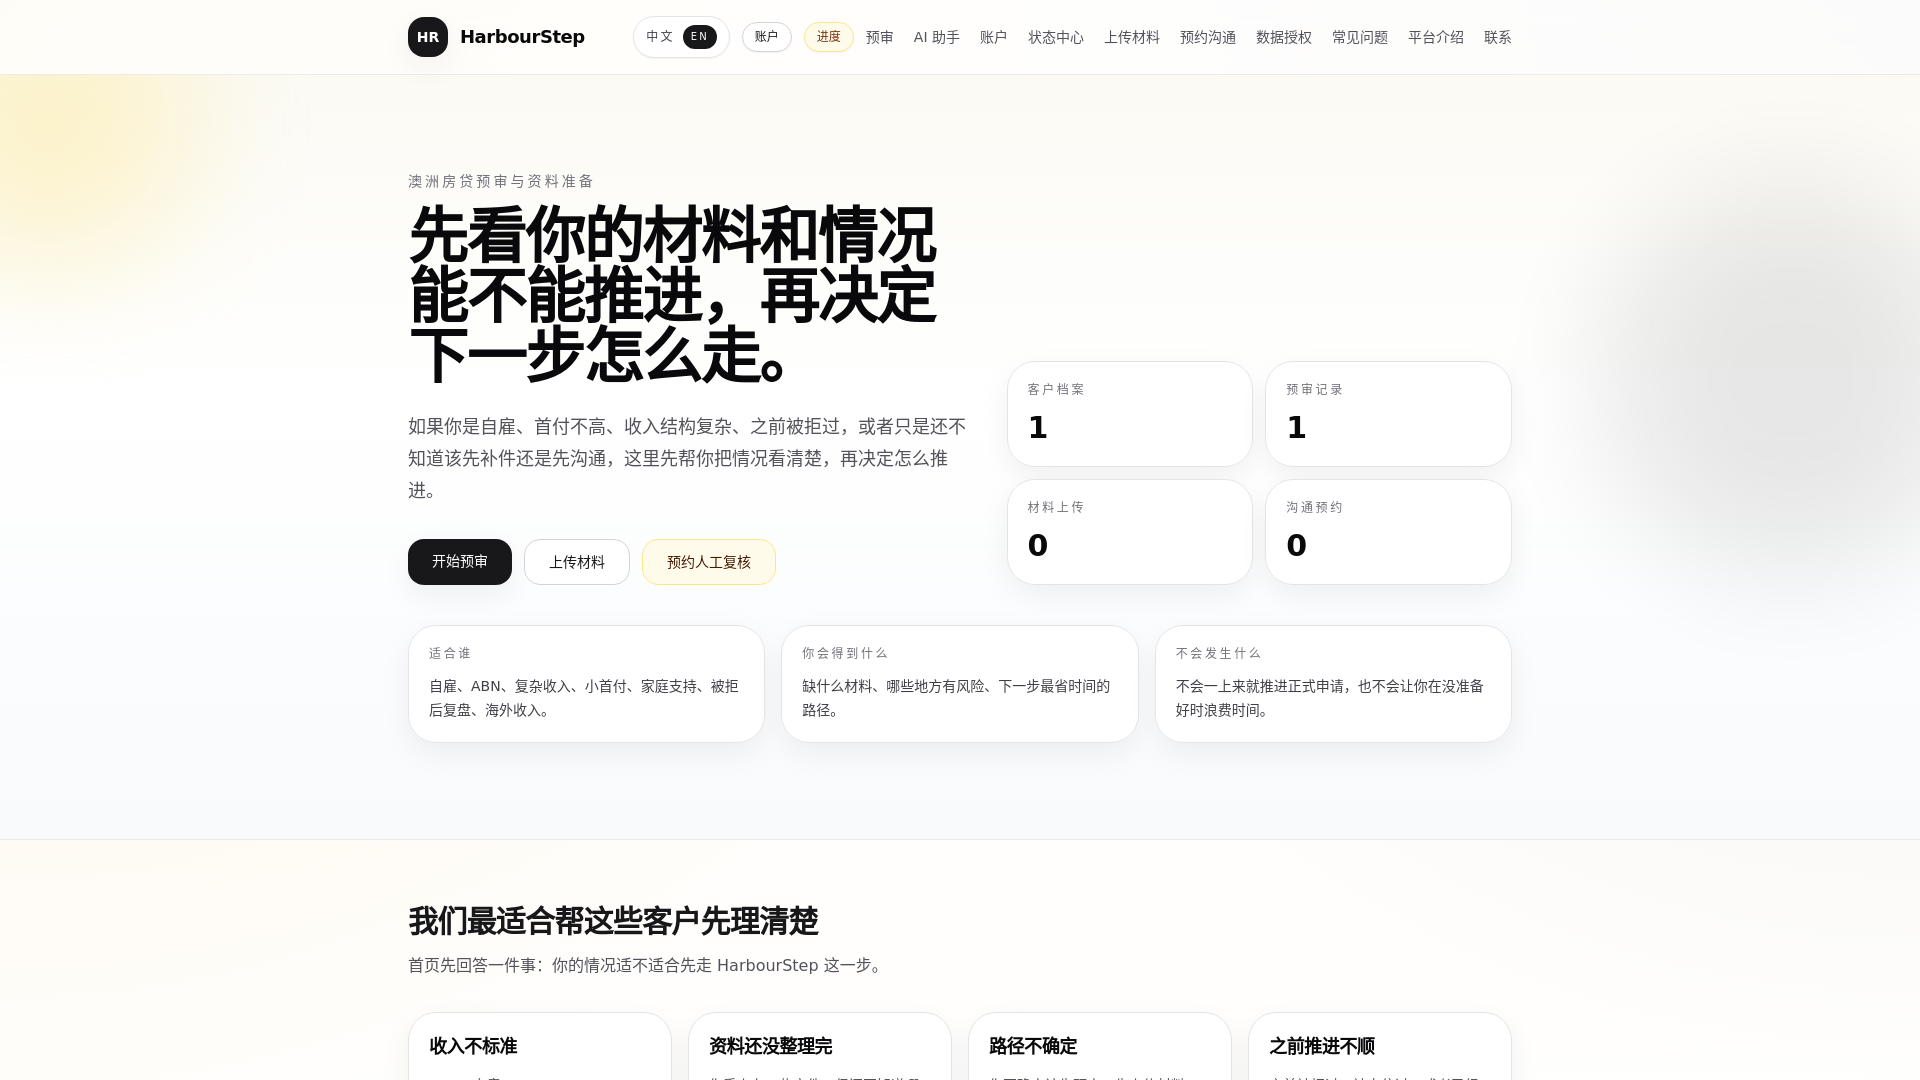Image resolution: width=1920 pixels, height=1080 pixels.
Task: Click the 开始预审 button
Action: [460, 562]
